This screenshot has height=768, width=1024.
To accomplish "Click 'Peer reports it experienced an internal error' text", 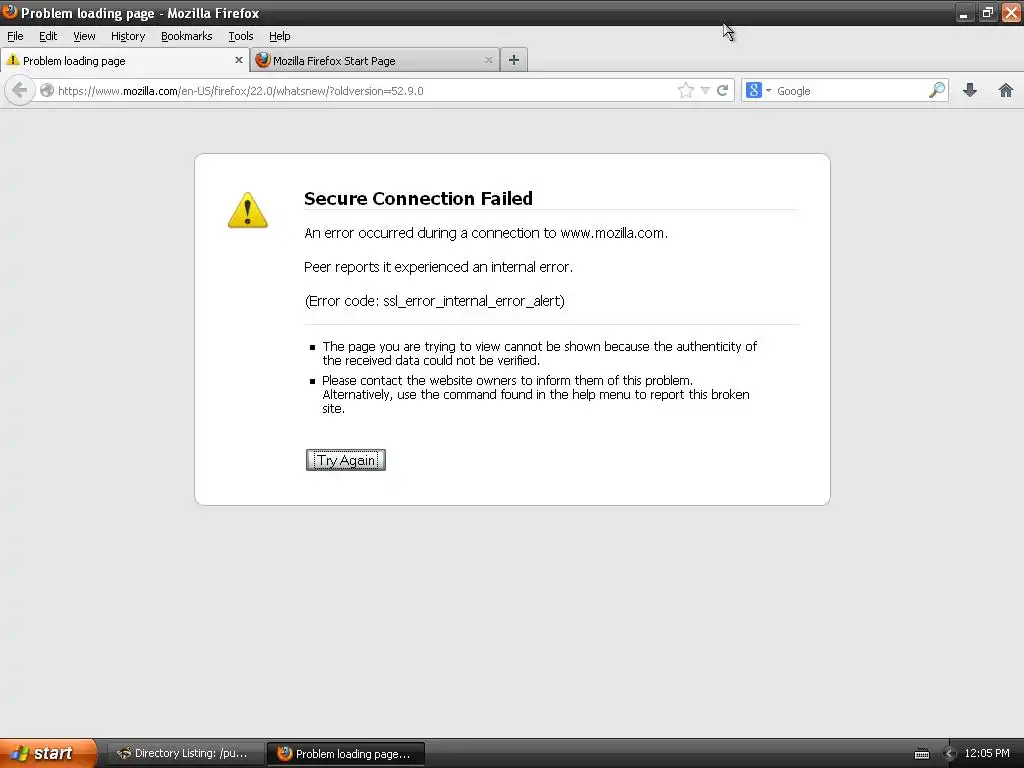I will click(438, 267).
